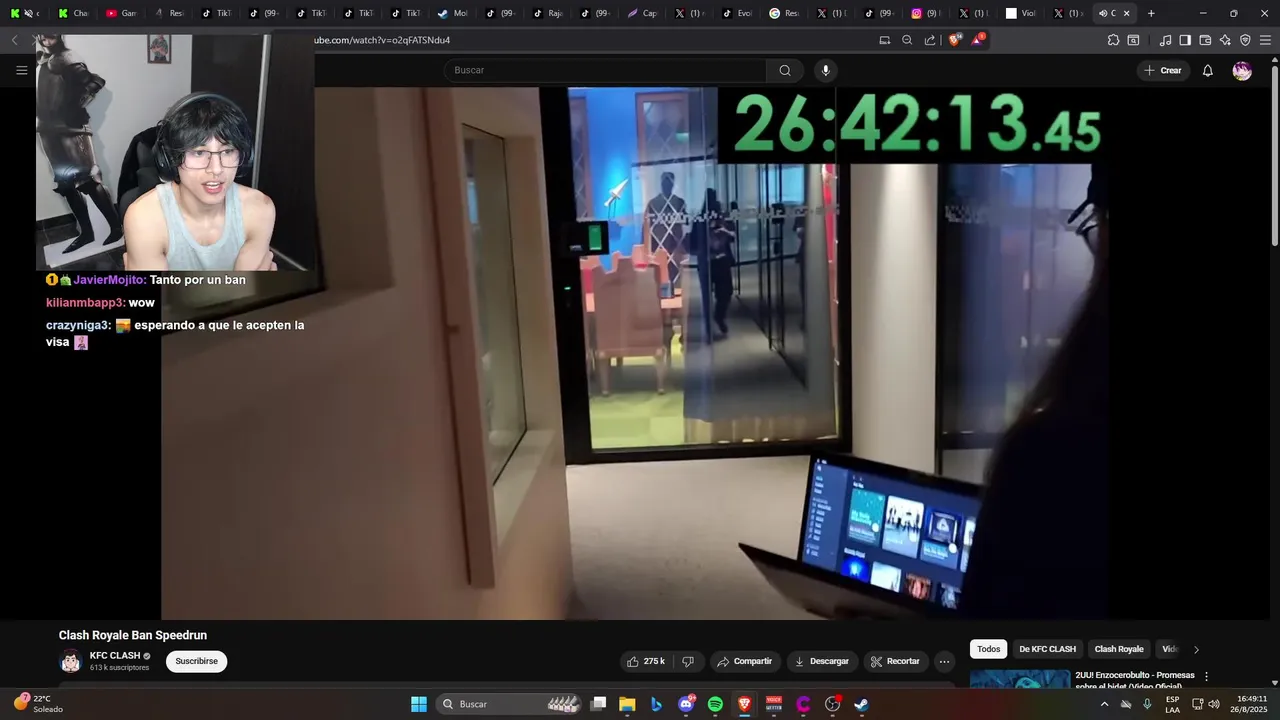Click the Compartir button
1280x720 pixels.
pyautogui.click(x=746, y=661)
